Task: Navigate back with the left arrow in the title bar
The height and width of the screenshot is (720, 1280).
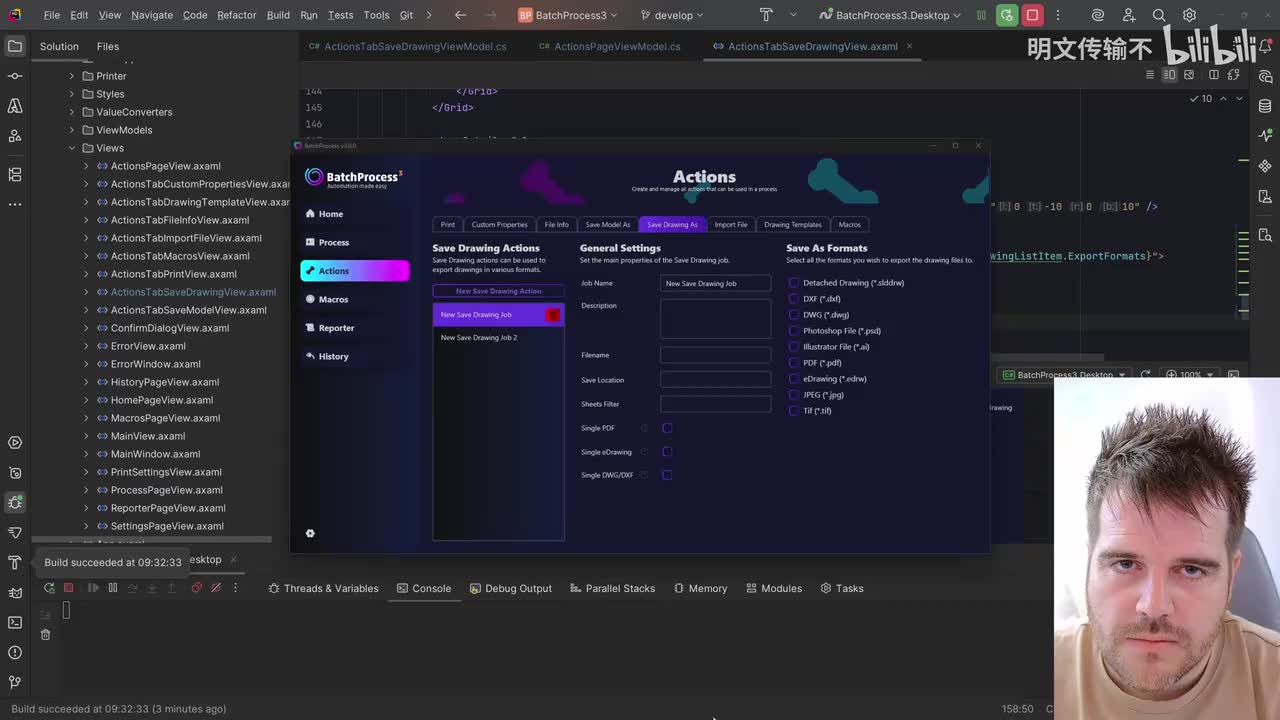Action: [460, 15]
